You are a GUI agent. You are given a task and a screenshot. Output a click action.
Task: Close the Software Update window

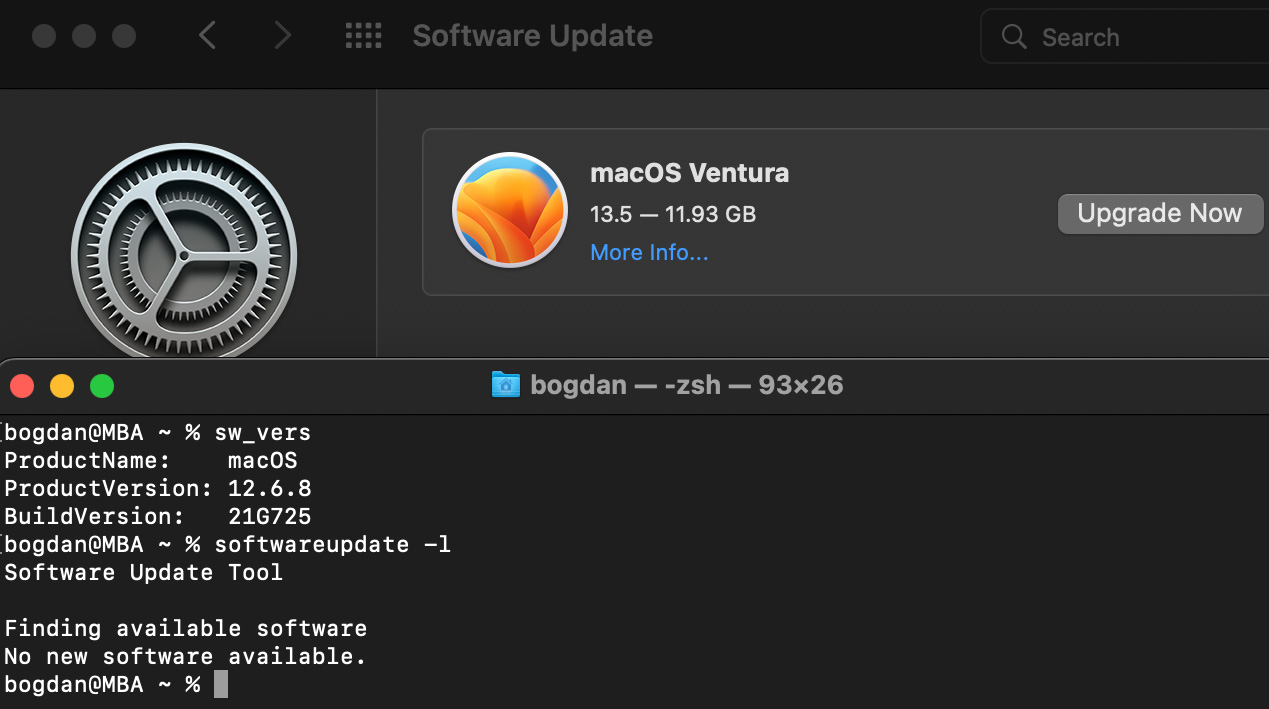point(44,37)
